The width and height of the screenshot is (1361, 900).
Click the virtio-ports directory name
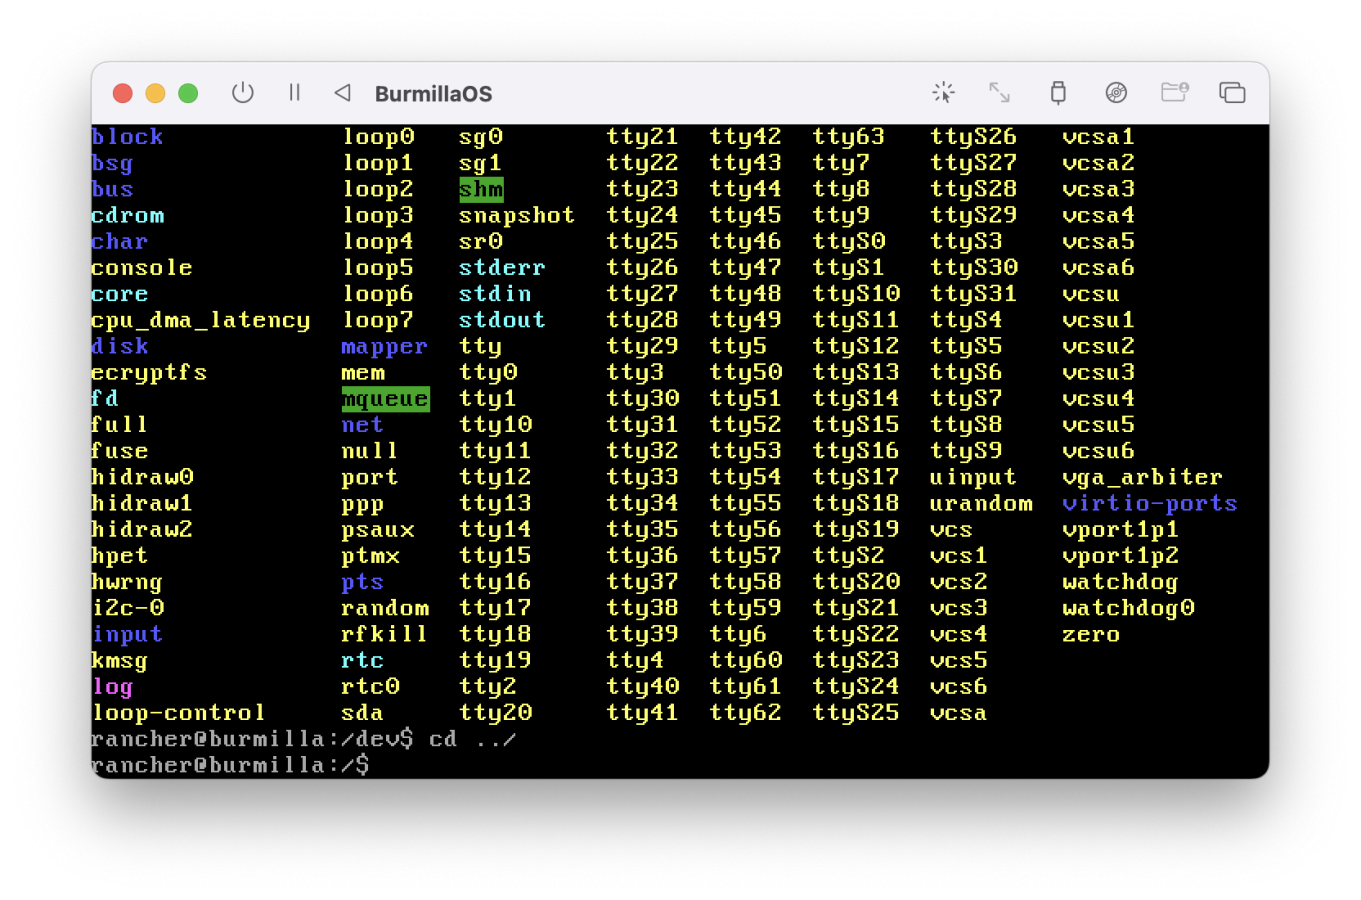tap(1149, 503)
